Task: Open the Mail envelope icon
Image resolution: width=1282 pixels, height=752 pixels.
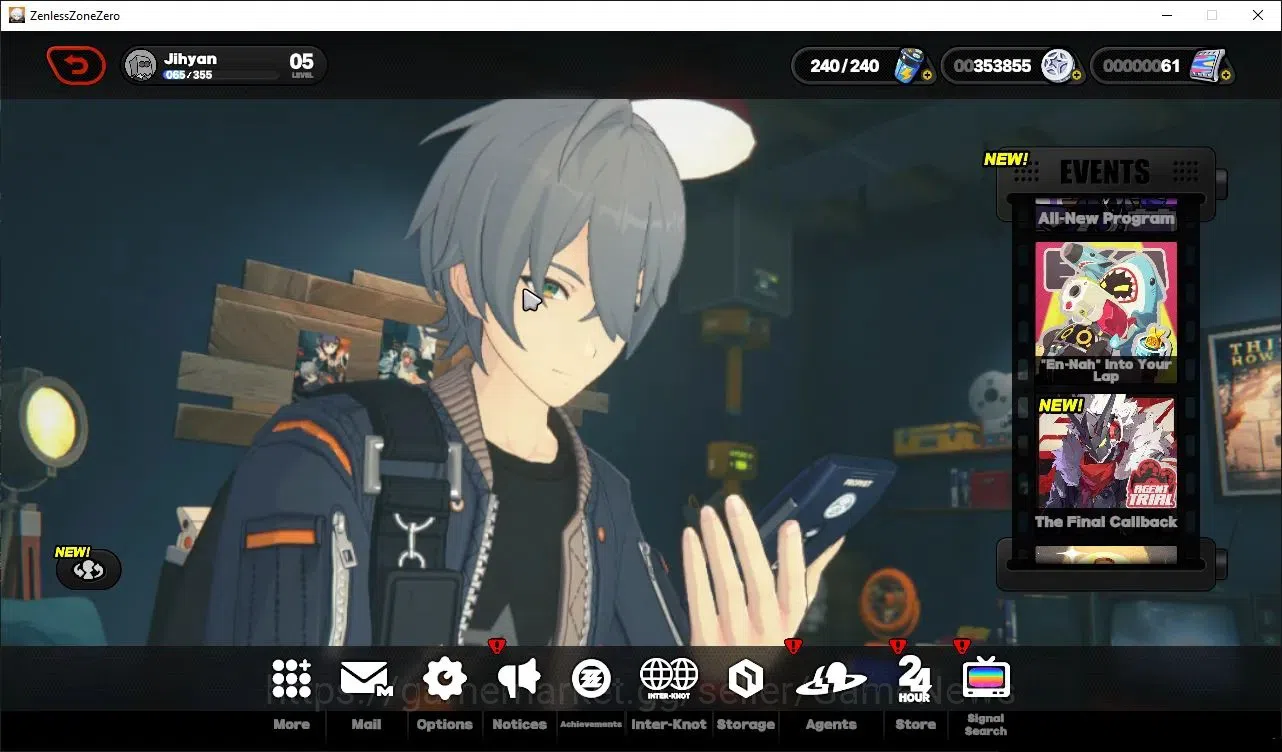Action: click(366, 679)
